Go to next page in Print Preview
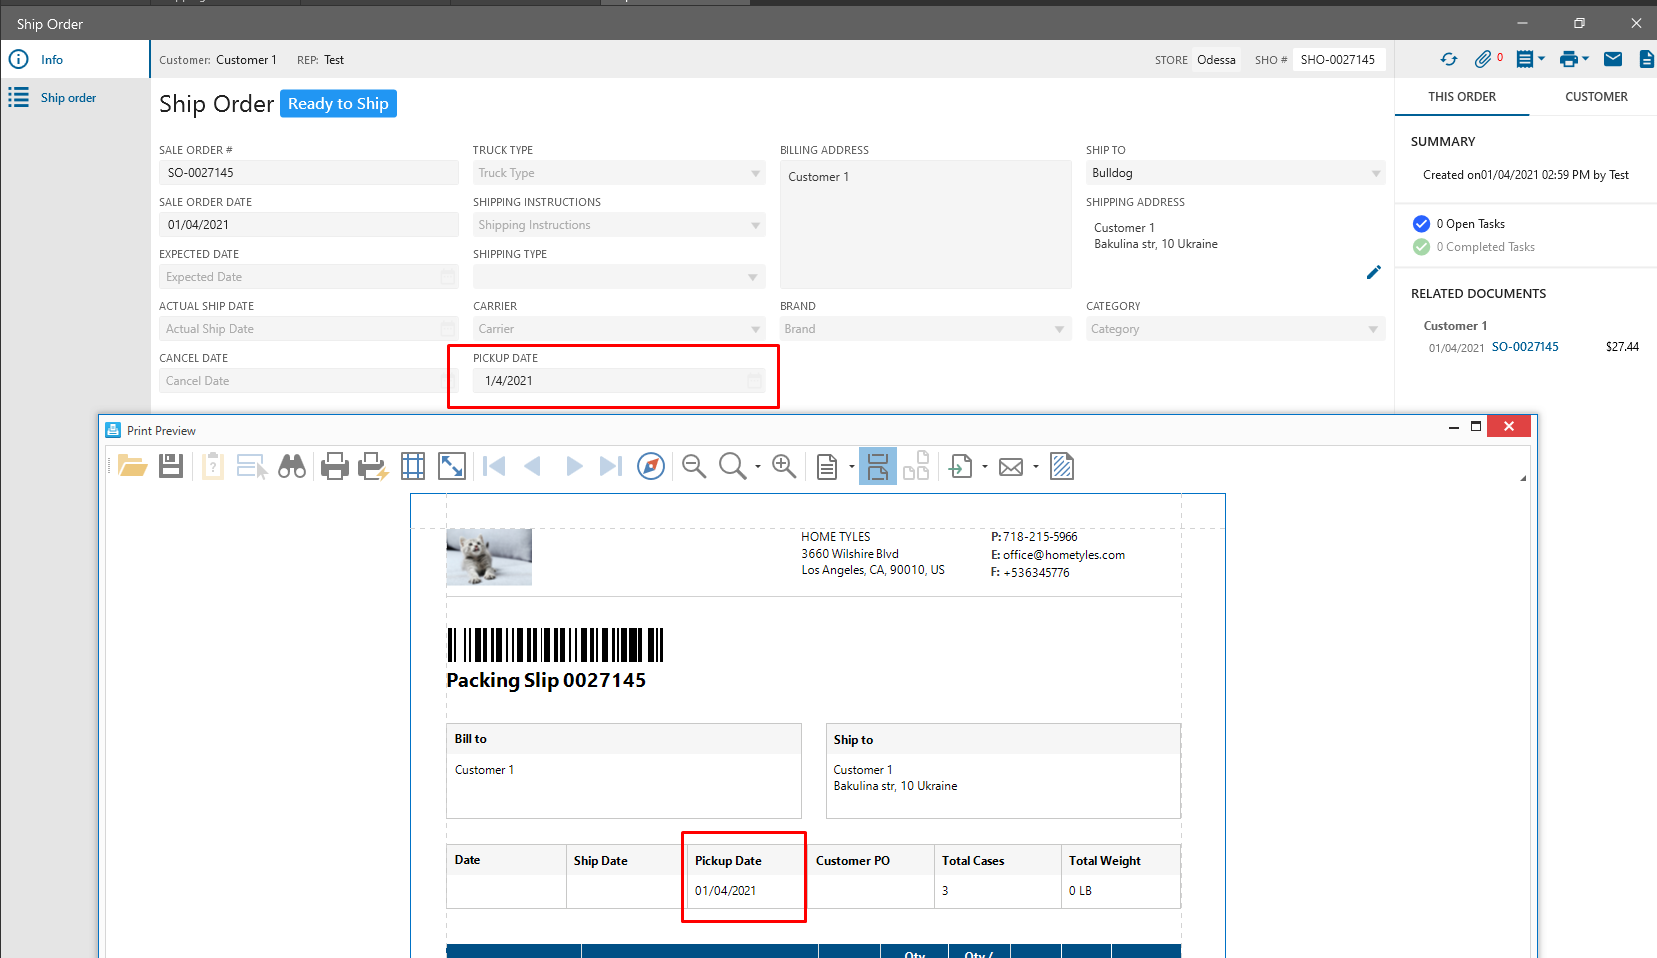The height and width of the screenshot is (958, 1657). (x=574, y=466)
